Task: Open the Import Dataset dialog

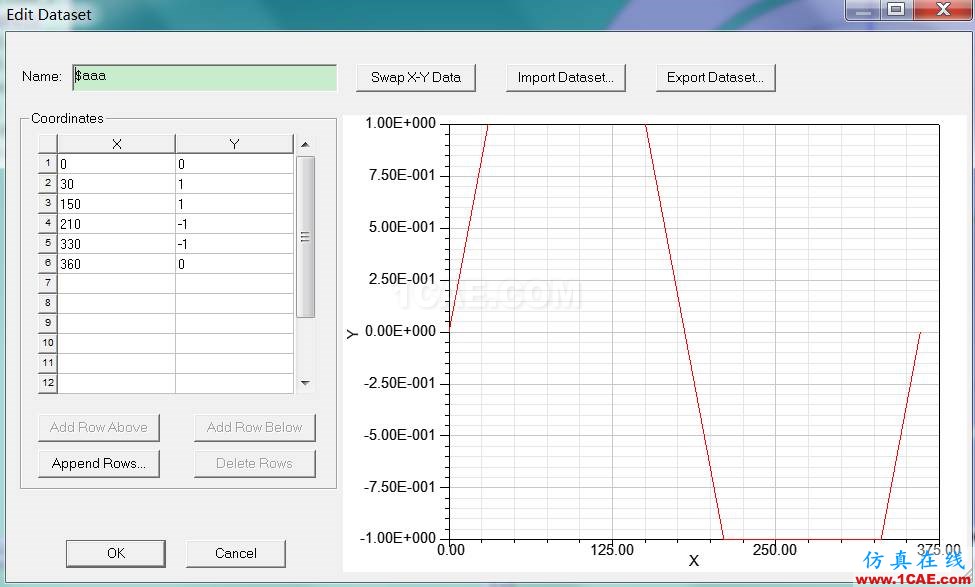Action: pyautogui.click(x=565, y=78)
